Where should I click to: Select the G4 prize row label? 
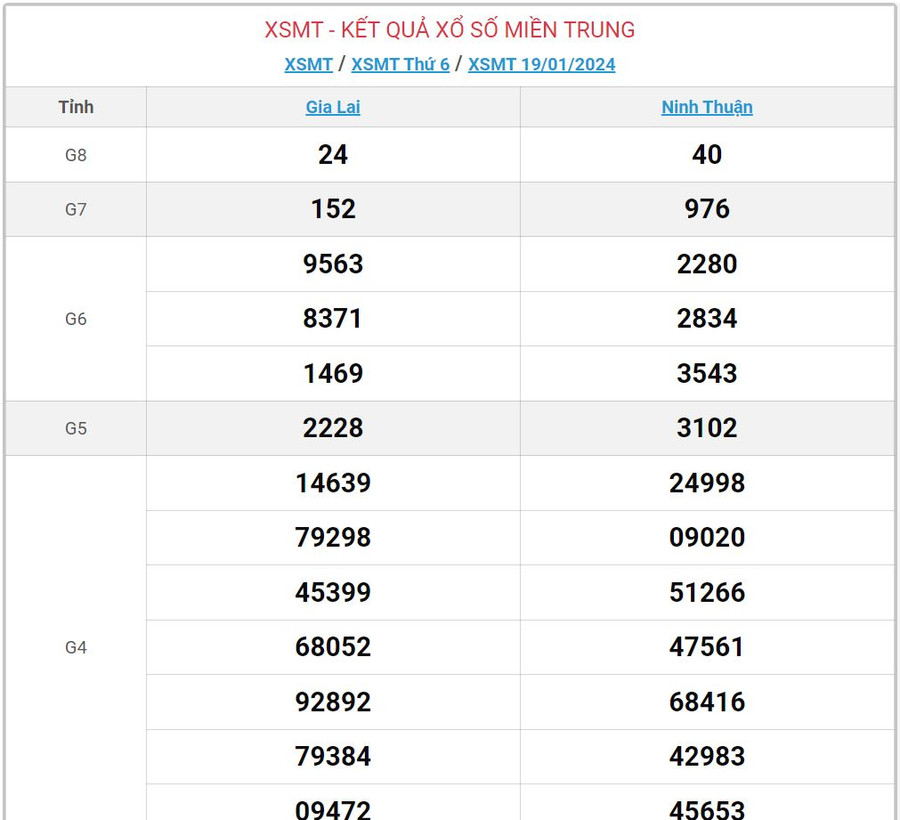76,647
